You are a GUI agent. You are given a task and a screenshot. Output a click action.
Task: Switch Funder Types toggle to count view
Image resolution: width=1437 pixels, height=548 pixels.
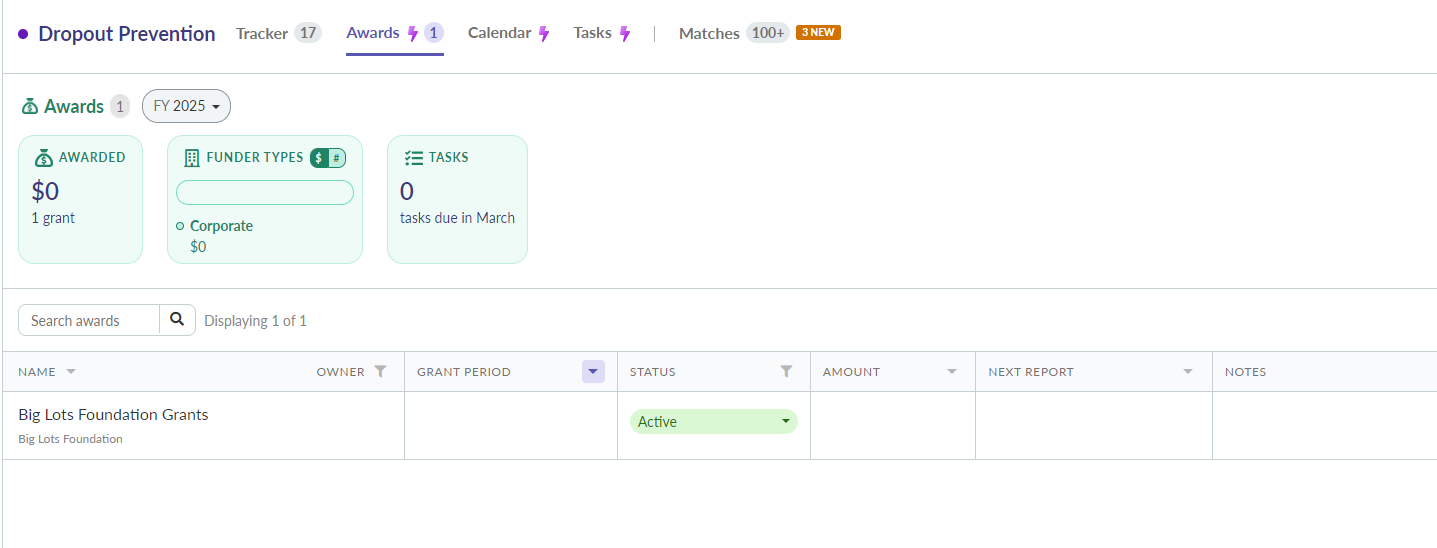pyautogui.click(x=337, y=158)
